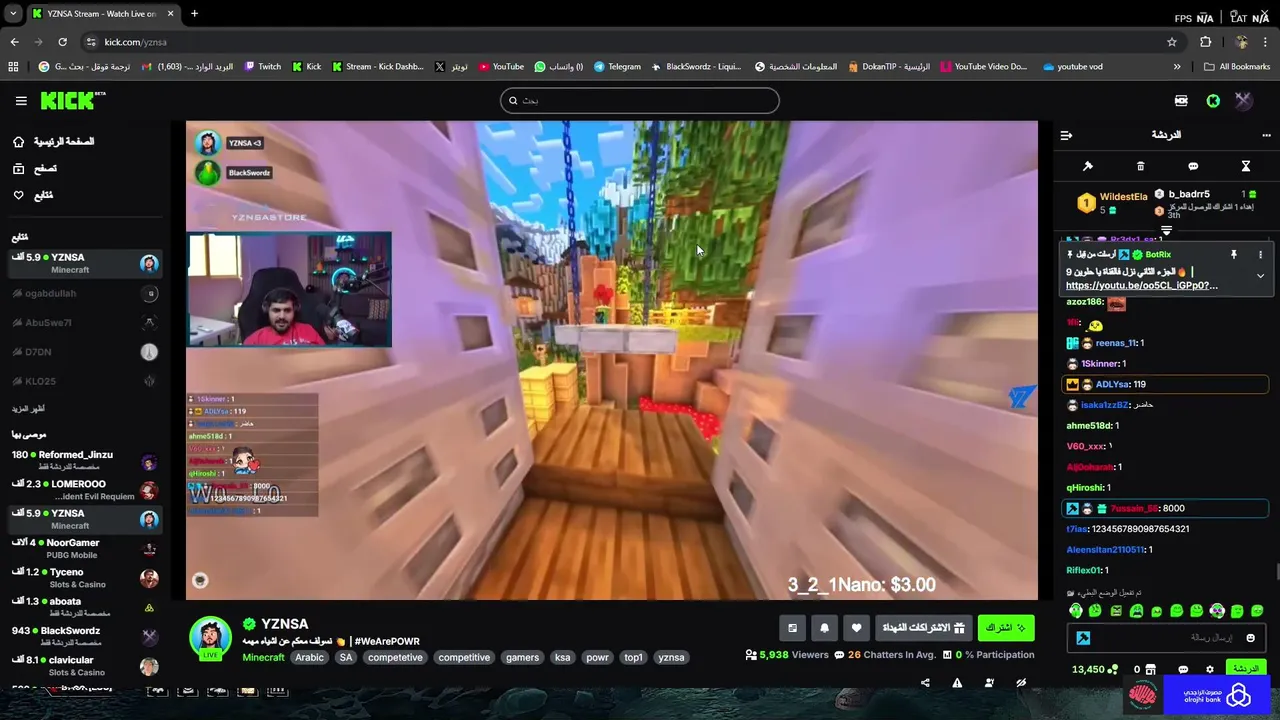Open Tyceno Slots & Casino channel
This screenshot has width=1280, height=720.
click(85, 578)
